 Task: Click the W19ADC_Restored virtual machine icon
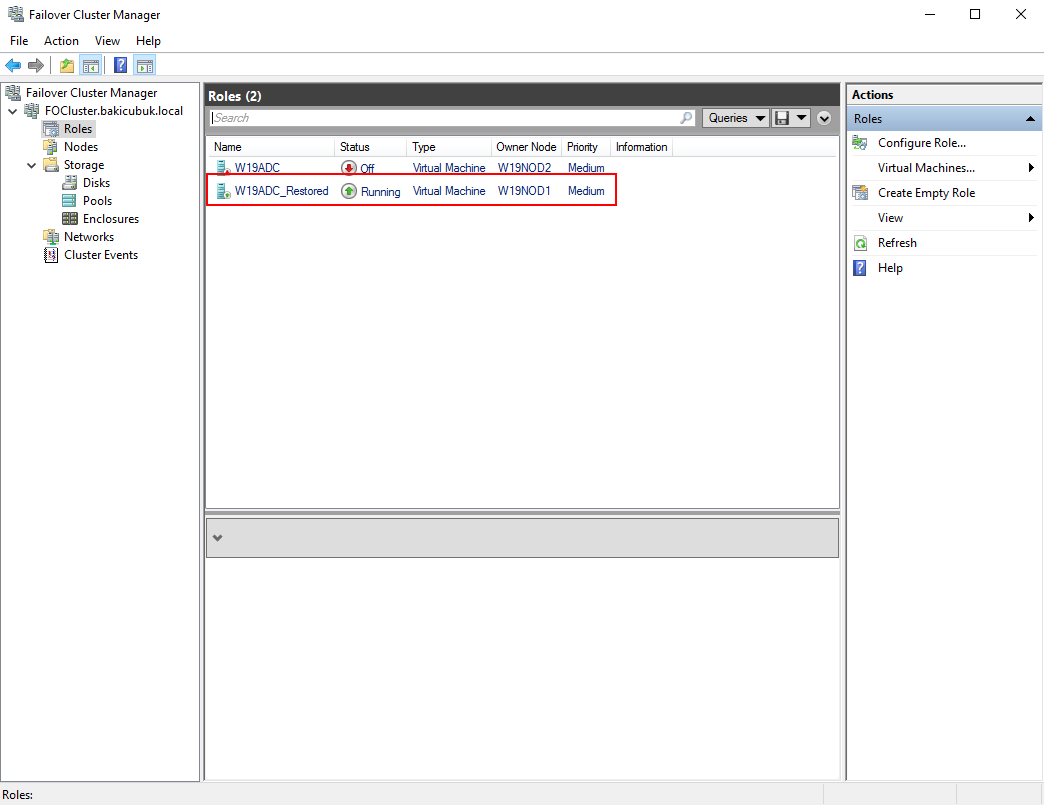223,191
